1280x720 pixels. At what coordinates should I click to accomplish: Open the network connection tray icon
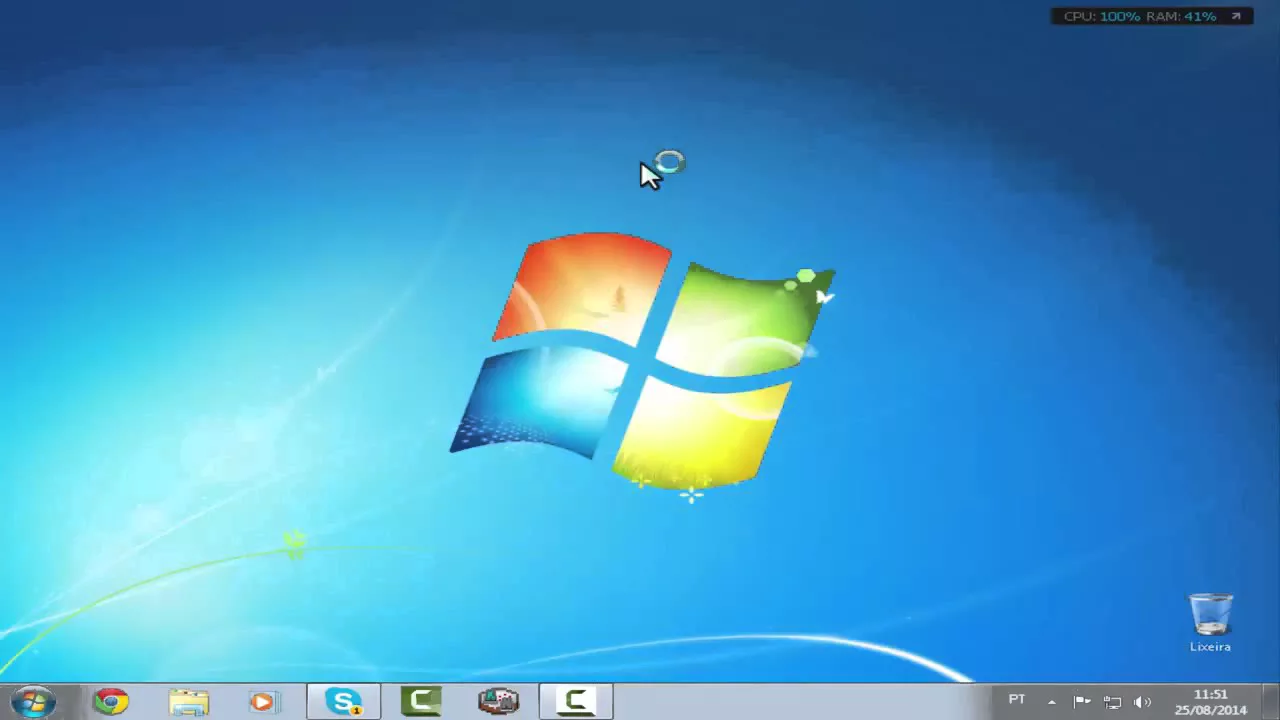1112,702
